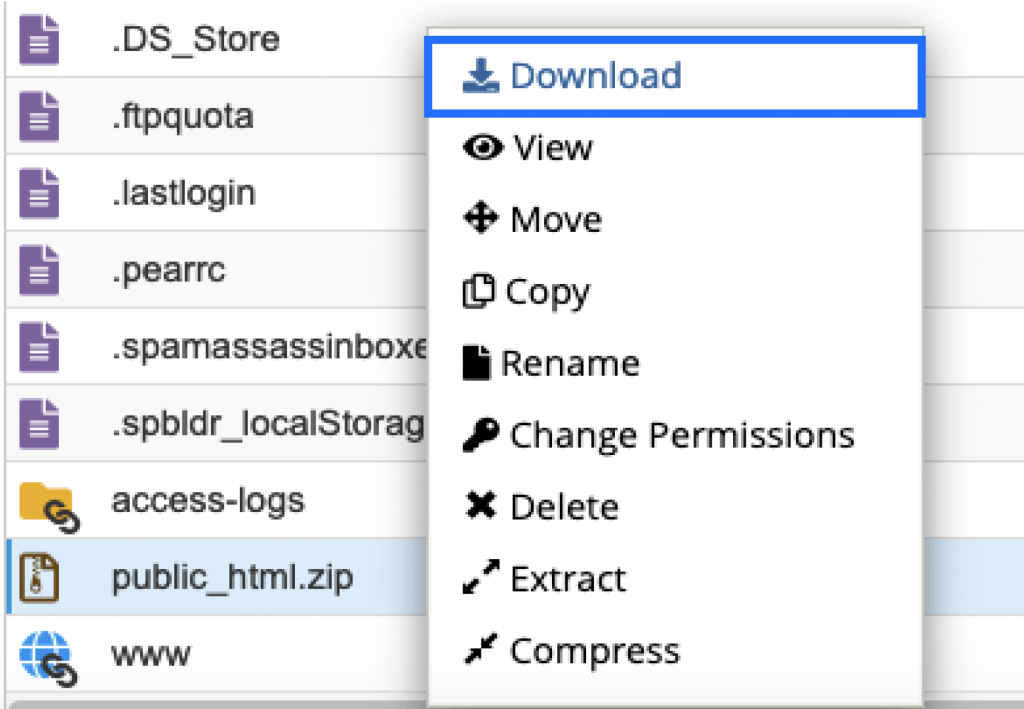Select the public_html.zip file name

pyautogui.click(x=231, y=577)
